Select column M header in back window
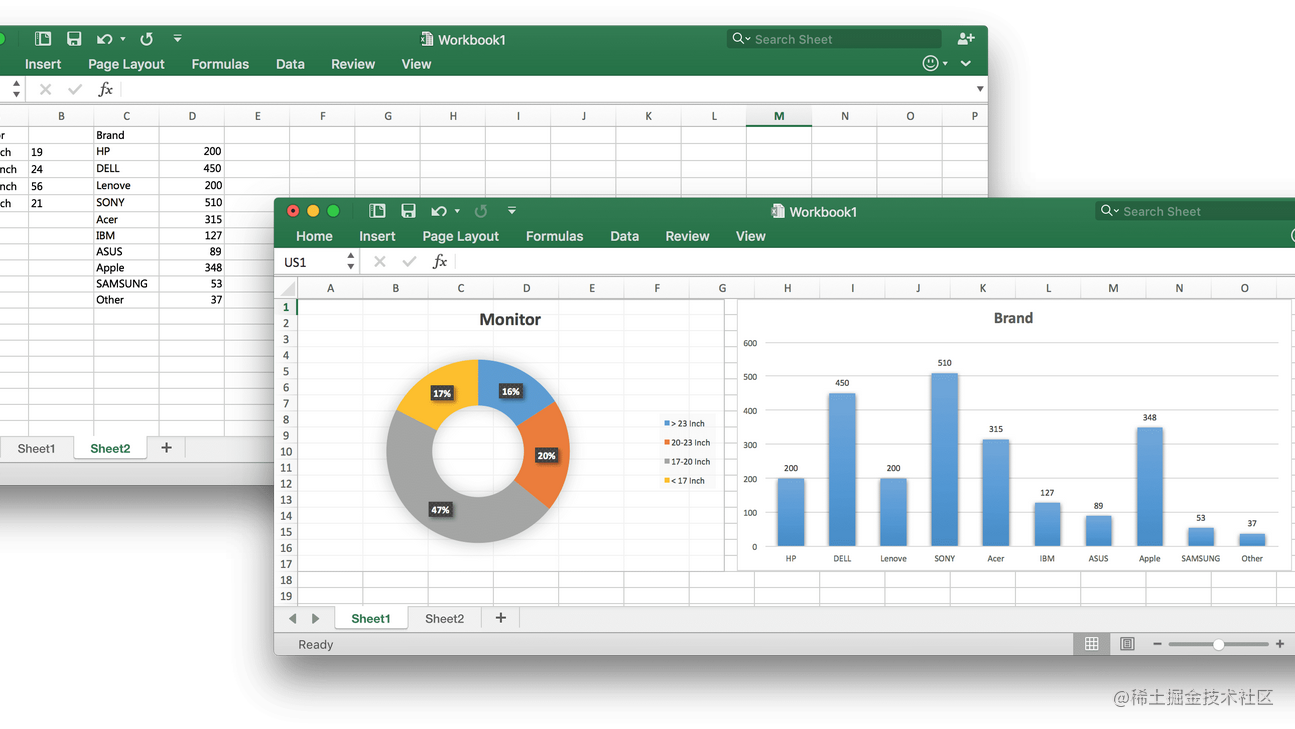This screenshot has height=729, width=1295. [x=779, y=116]
